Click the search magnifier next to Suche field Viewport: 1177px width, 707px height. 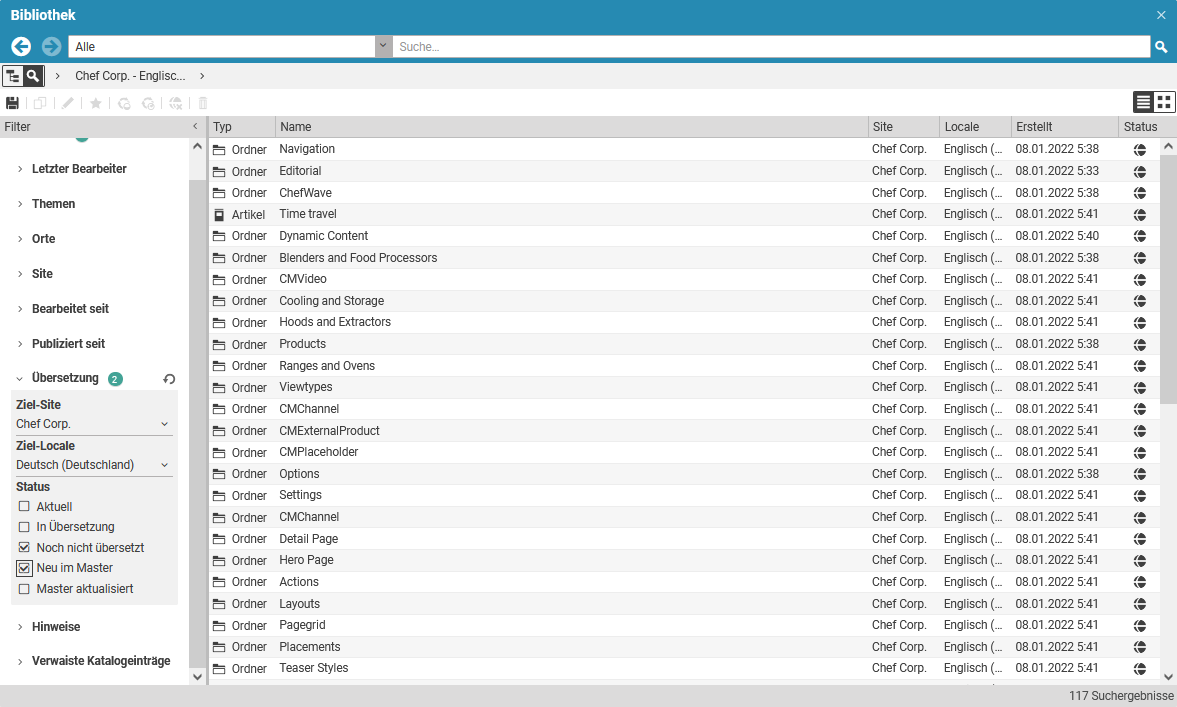[x=1161, y=46]
